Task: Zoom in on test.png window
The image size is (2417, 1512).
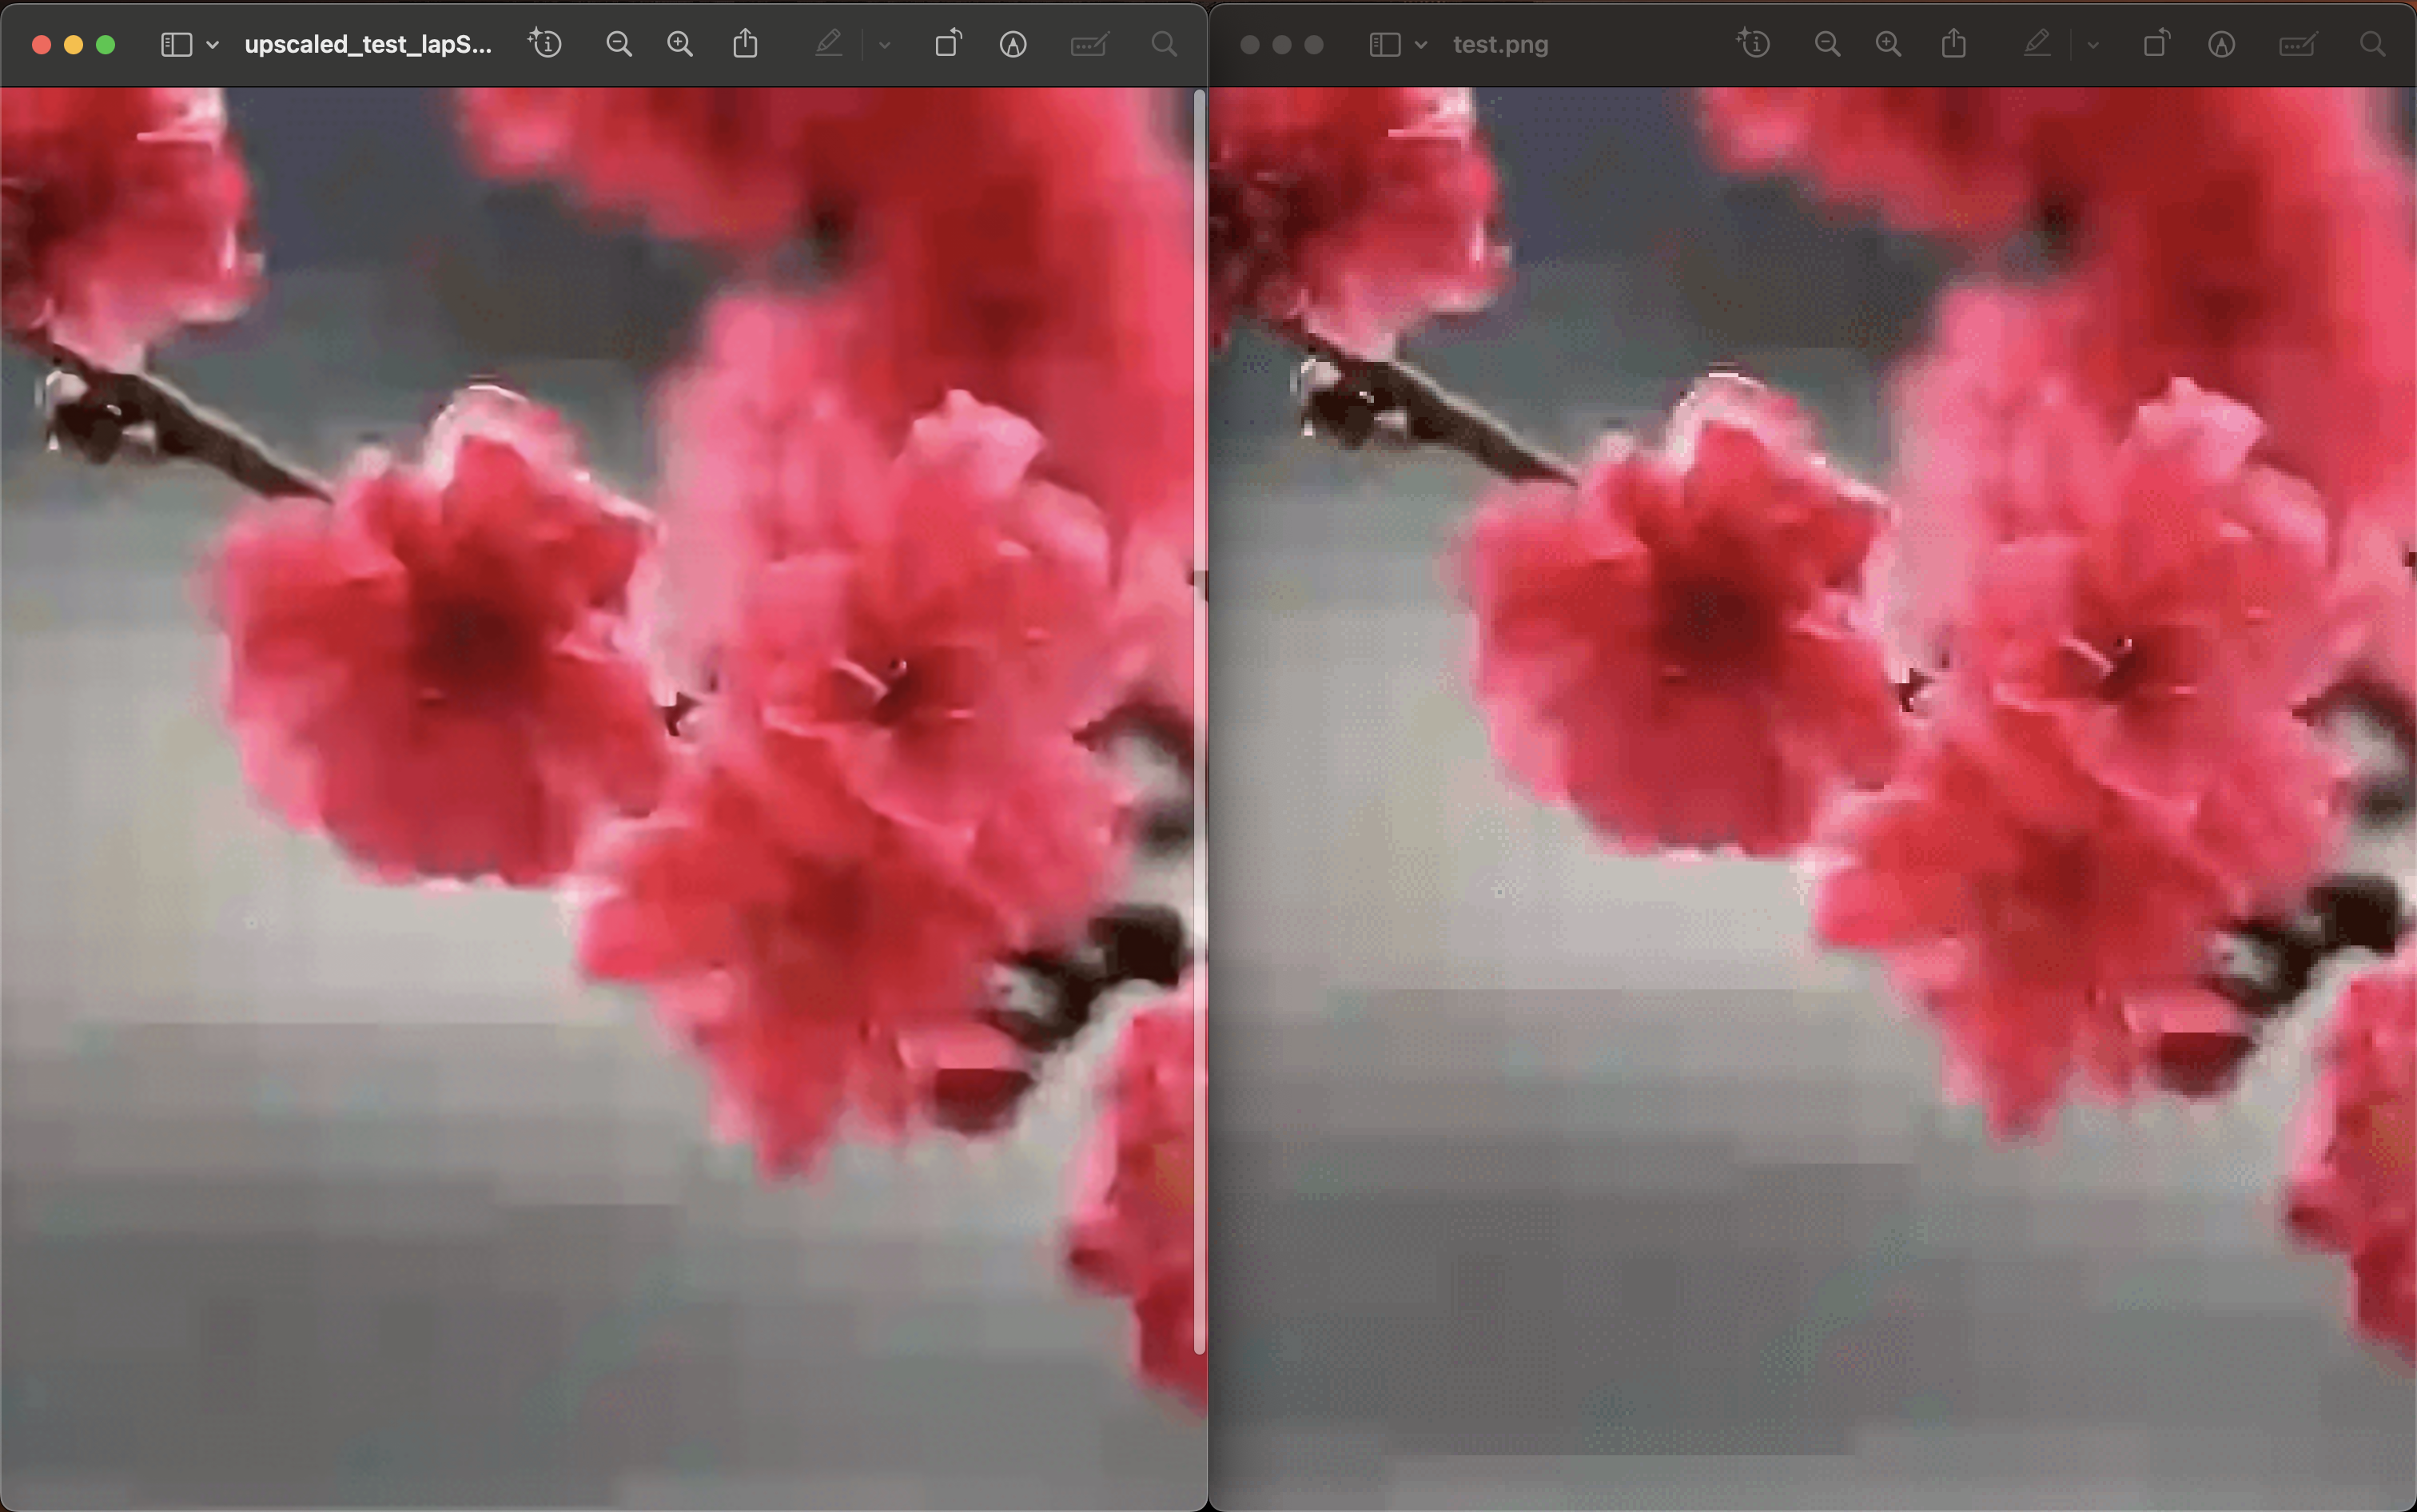Action: coord(1888,44)
